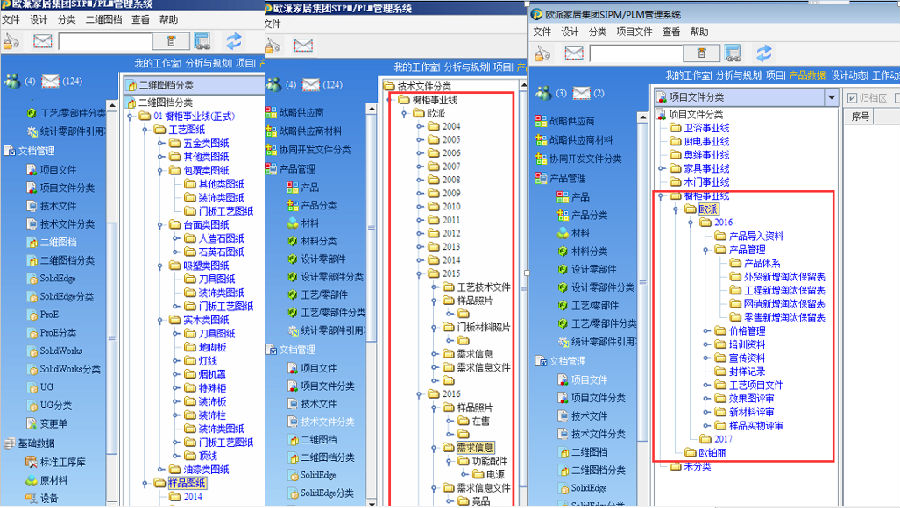Click the search input field in the rightmost toolbar
Screen dimensions: 900x508
652,53
